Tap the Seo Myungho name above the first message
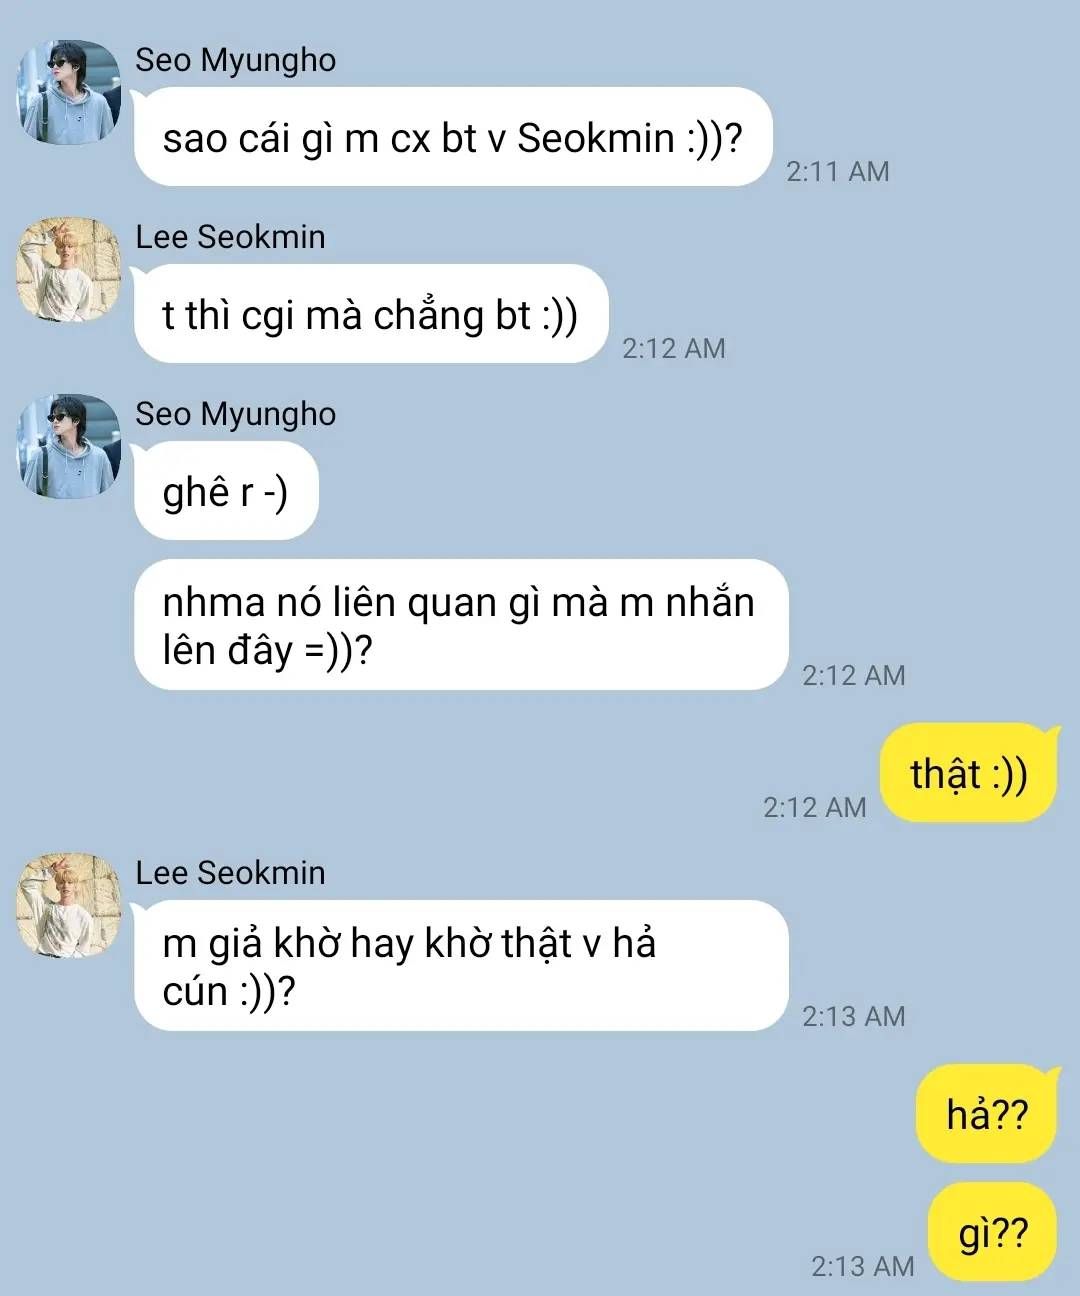Image resolution: width=1080 pixels, height=1296 pixels. [x=235, y=60]
